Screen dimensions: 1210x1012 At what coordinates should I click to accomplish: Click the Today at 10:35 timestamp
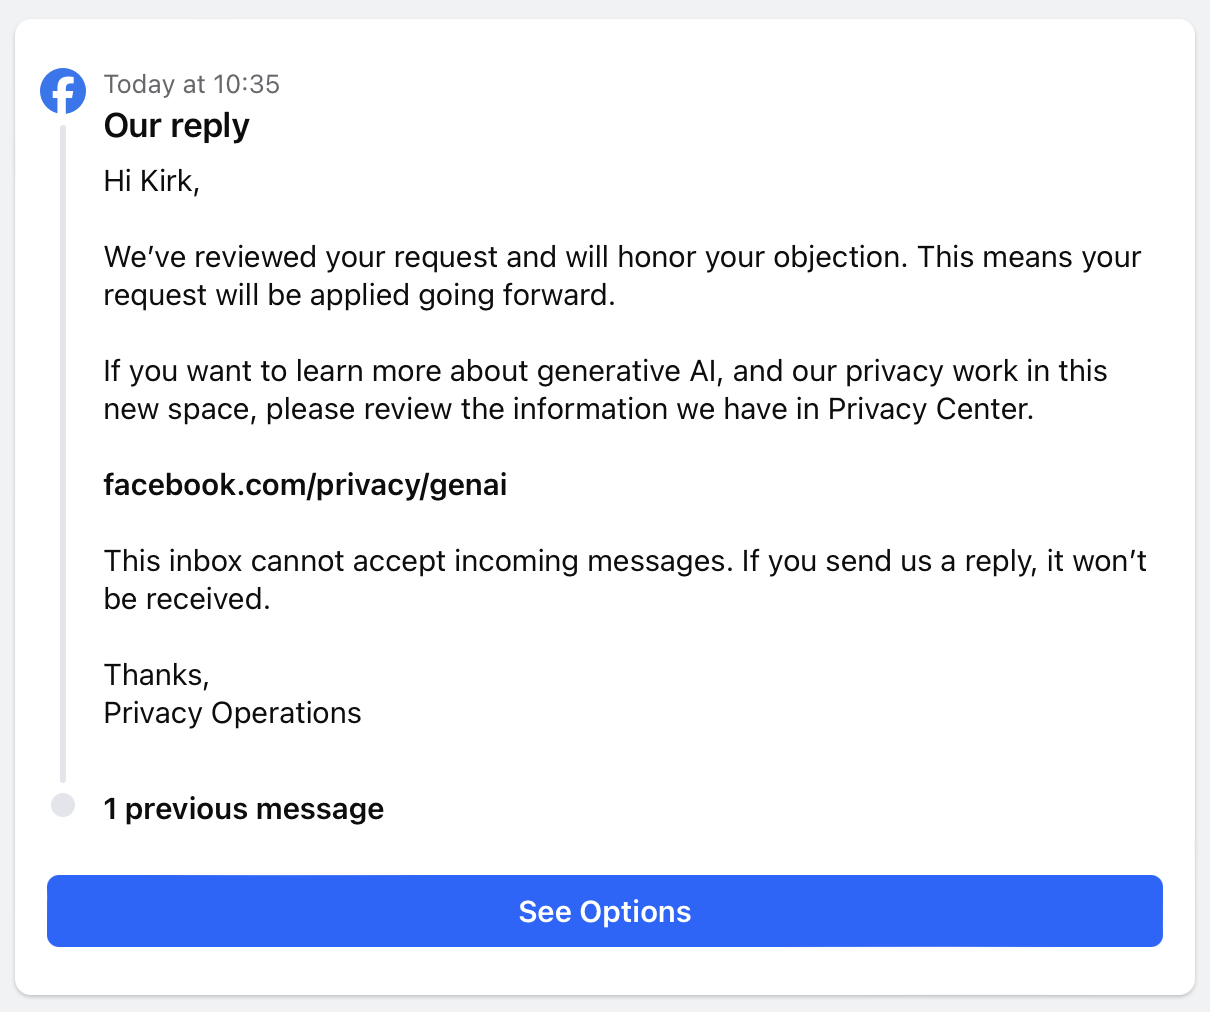pyautogui.click(x=192, y=84)
